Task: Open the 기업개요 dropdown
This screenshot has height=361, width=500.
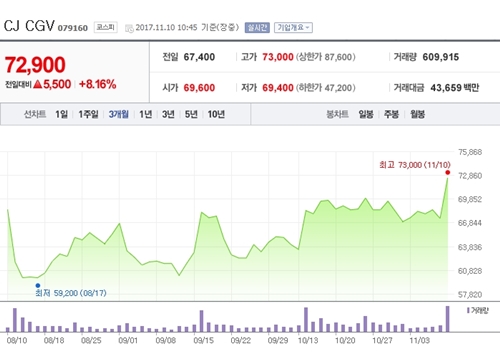Action: (293, 27)
